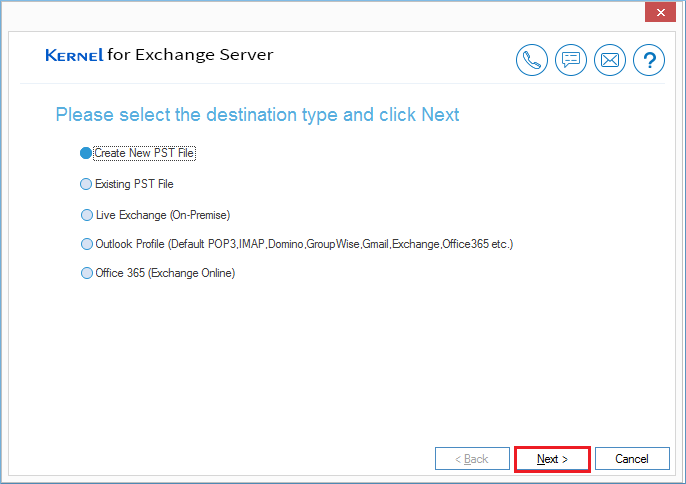Choose the Existing PST File radio button
Image resolution: width=686 pixels, height=484 pixels.
coord(85,184)
